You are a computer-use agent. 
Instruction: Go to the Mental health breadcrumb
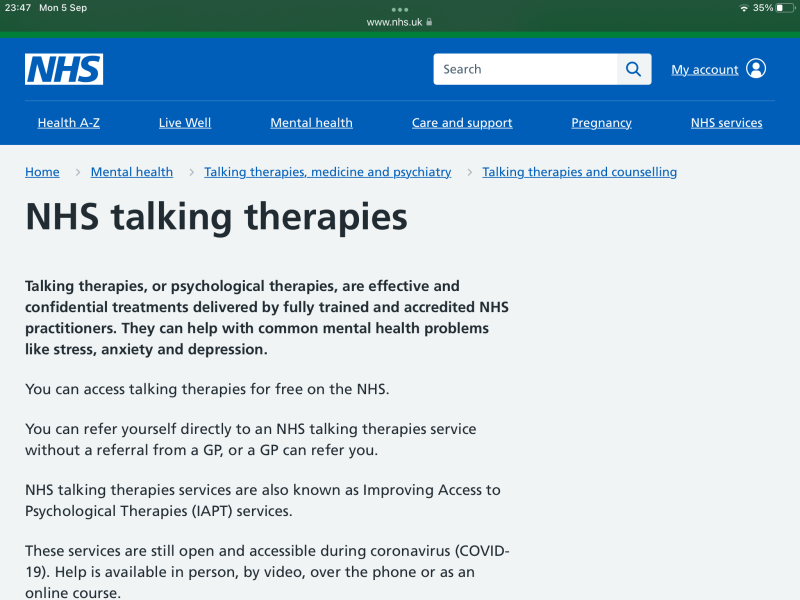[x=132, y=172]
